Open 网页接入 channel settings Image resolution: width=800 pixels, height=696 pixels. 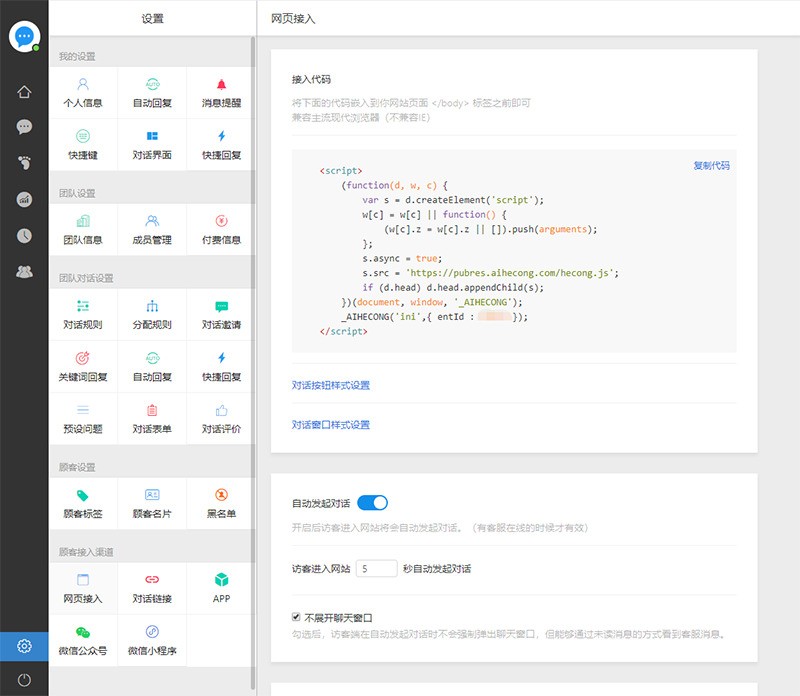tap(83, 588)
